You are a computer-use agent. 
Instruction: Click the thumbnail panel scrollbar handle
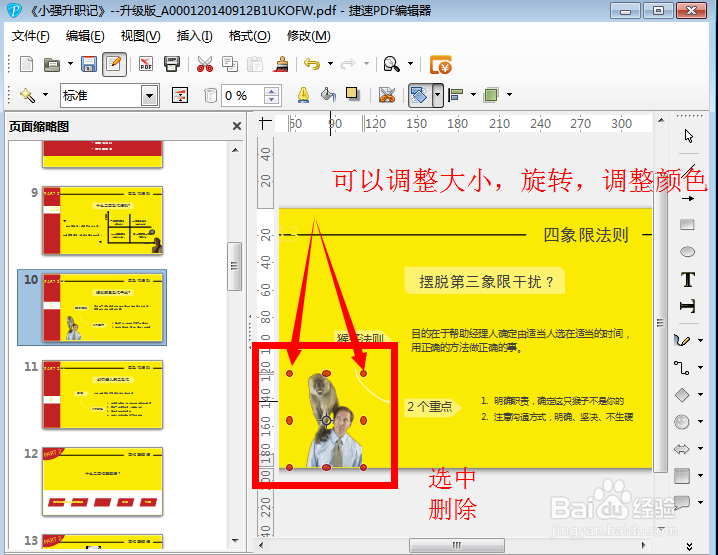coord(234,266)
